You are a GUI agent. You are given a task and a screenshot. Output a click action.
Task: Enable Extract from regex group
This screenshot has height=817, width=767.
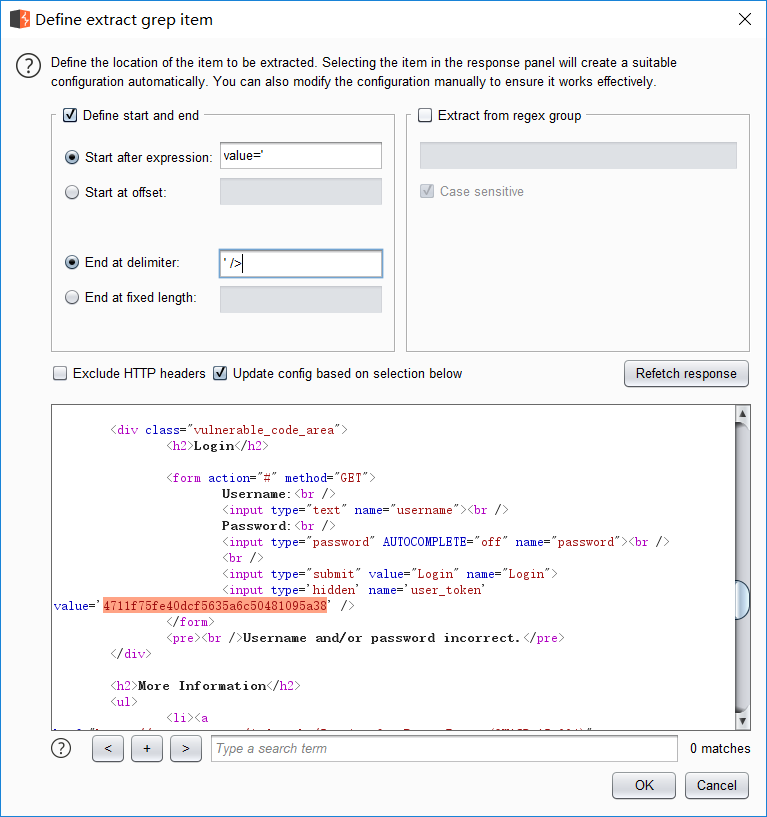pyautogui.click(x=426, y=115)
